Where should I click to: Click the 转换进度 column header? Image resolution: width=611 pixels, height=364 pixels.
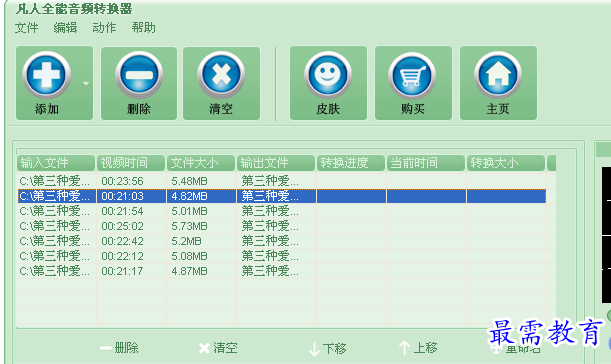pos(351,163)
